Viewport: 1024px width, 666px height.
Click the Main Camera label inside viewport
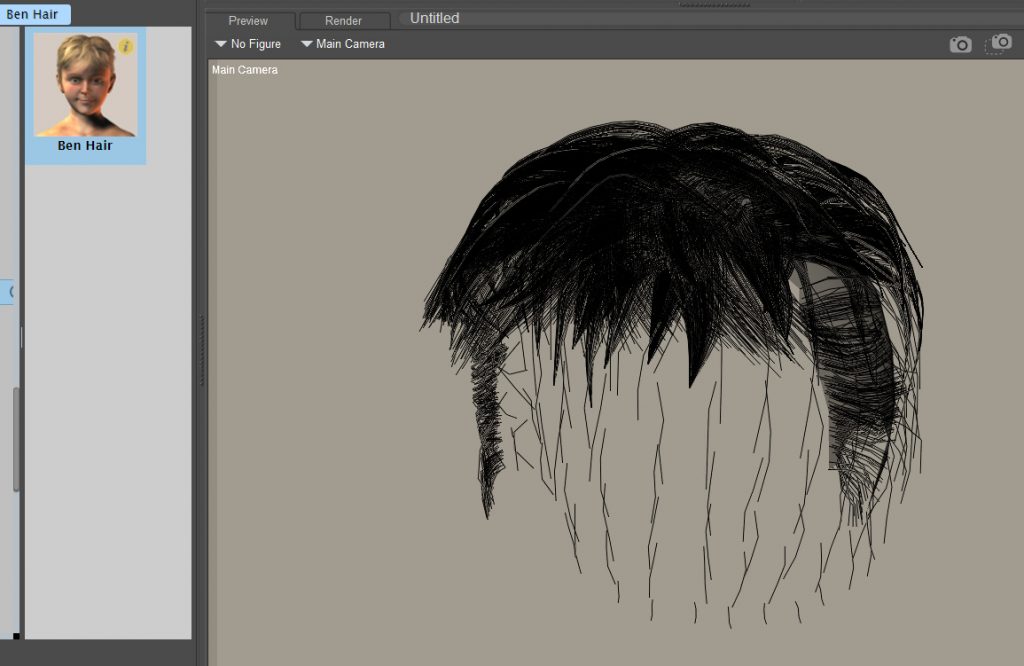point(245,70)
